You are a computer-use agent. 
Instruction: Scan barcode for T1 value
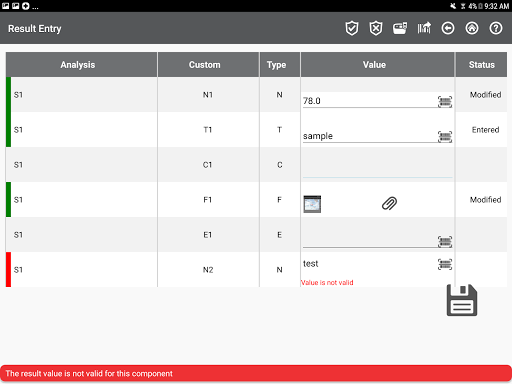pos(445,137)
